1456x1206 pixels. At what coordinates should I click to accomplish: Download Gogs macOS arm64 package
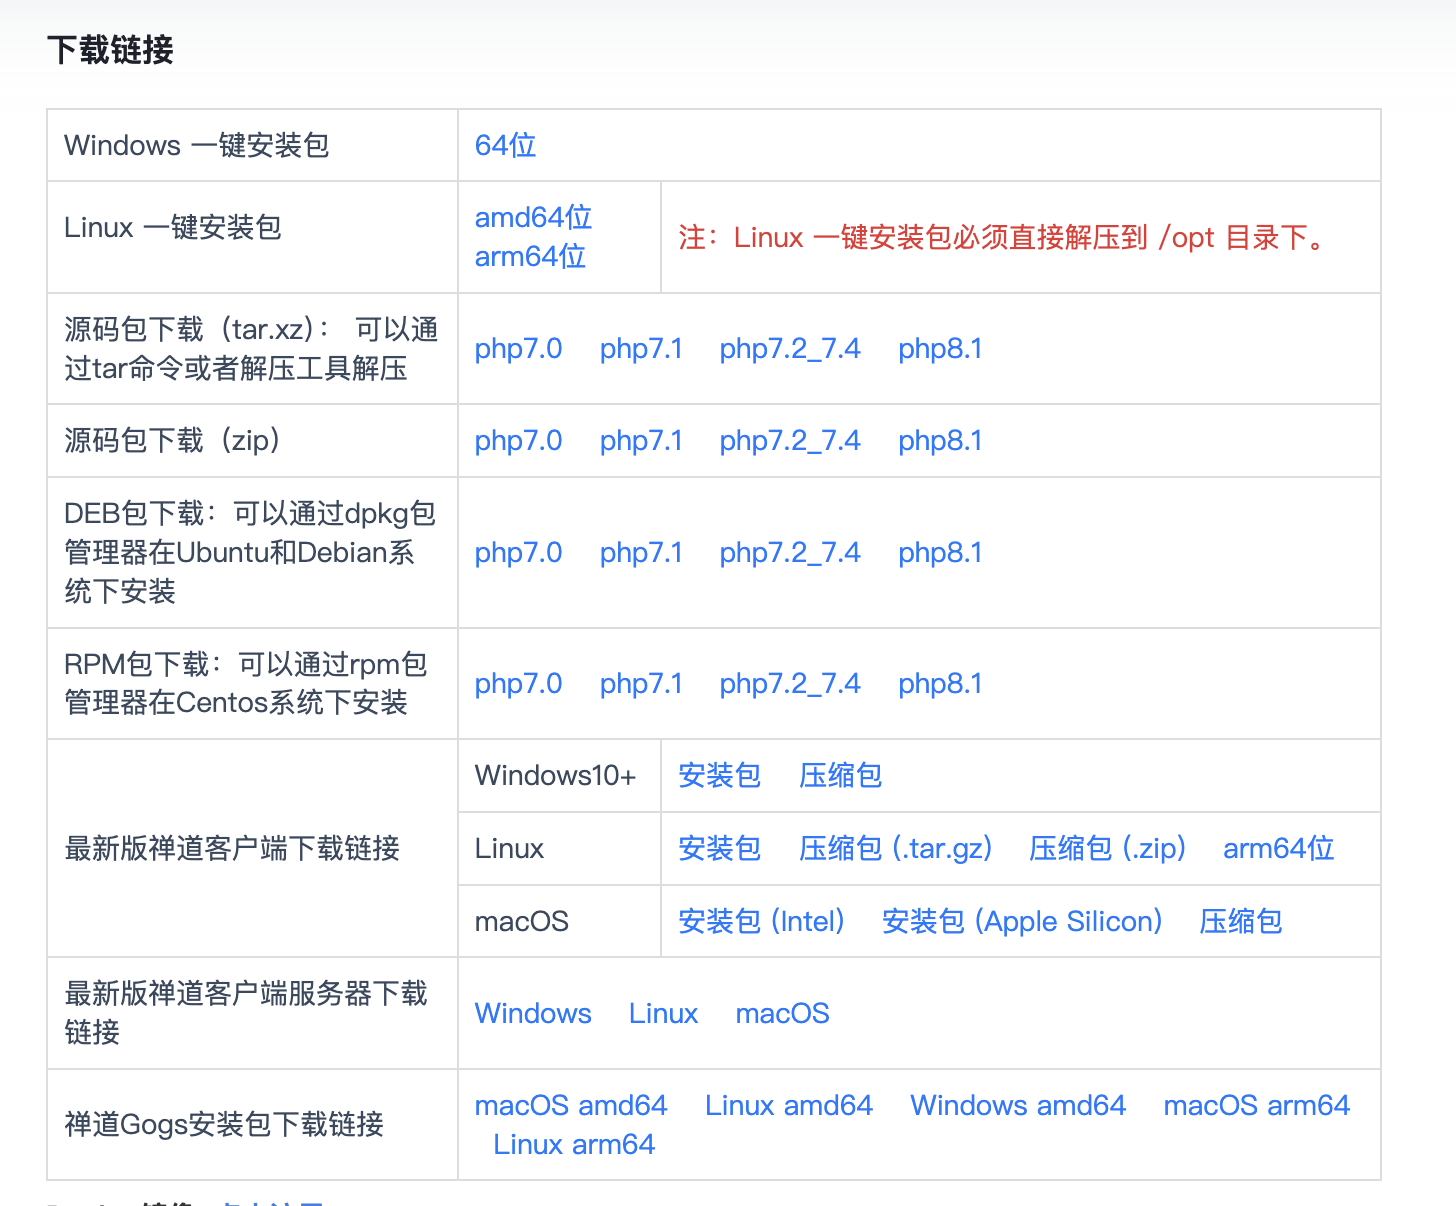click(1256, 1105)
